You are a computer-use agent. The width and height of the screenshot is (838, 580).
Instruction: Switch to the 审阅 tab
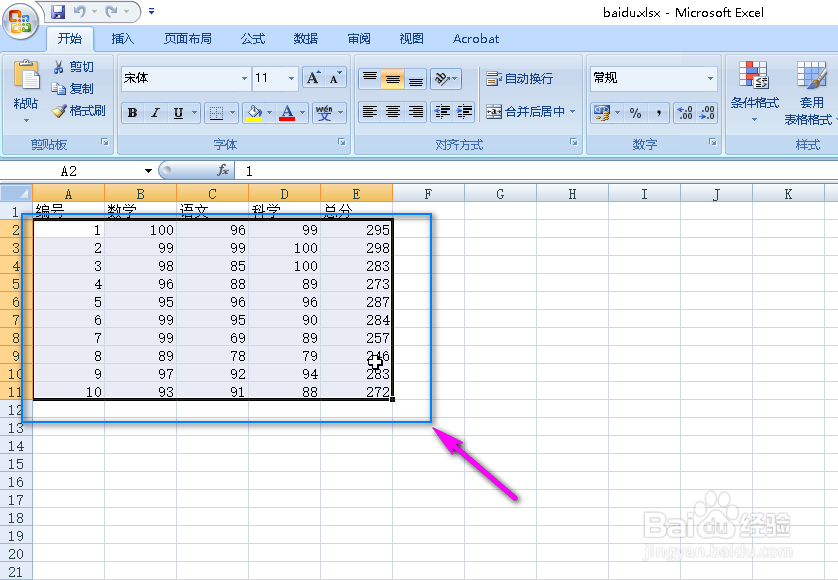click(x=359, y=39)
